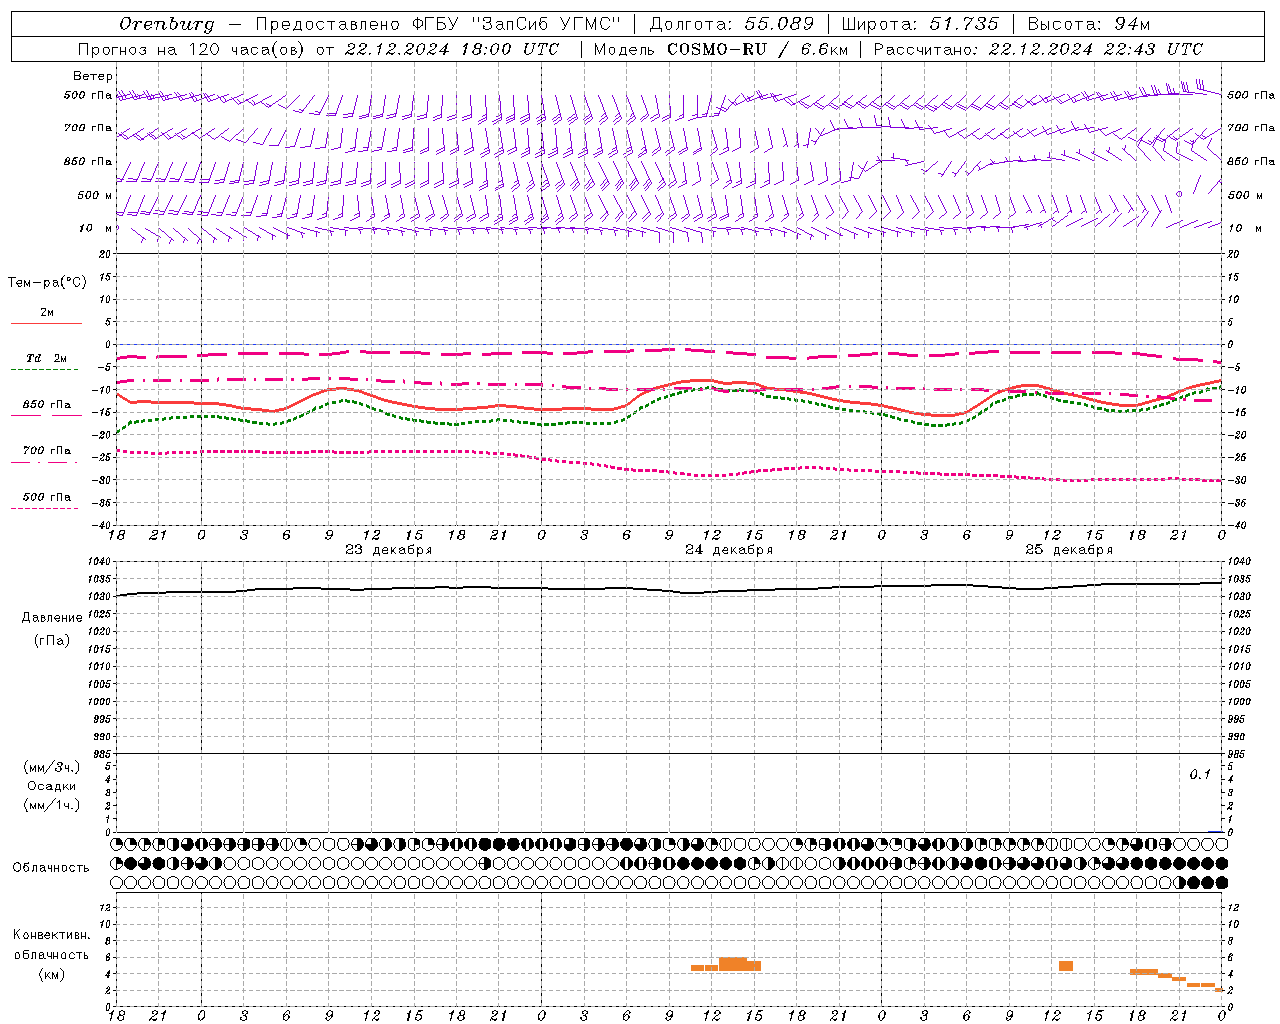Click the Рассчитано: 22.12.2024 22:43 UTC timestamp

(1038, 49)
